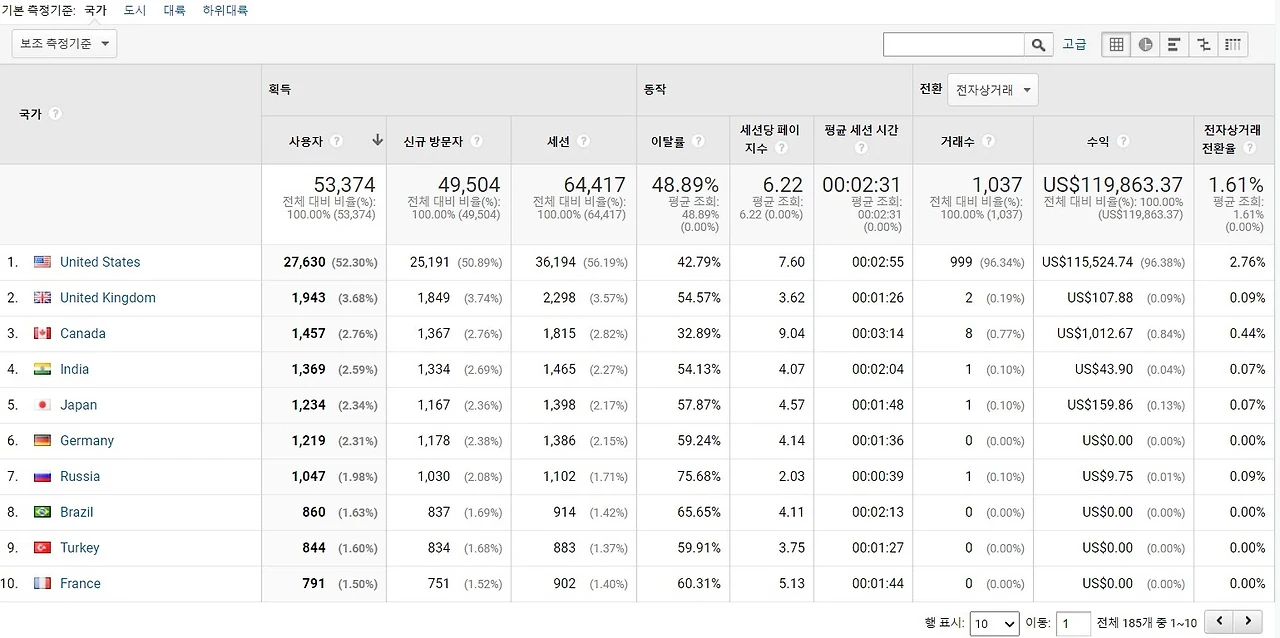Go to next page arrow
This screenshot has width=1280, height=638.
[1248, 622]
